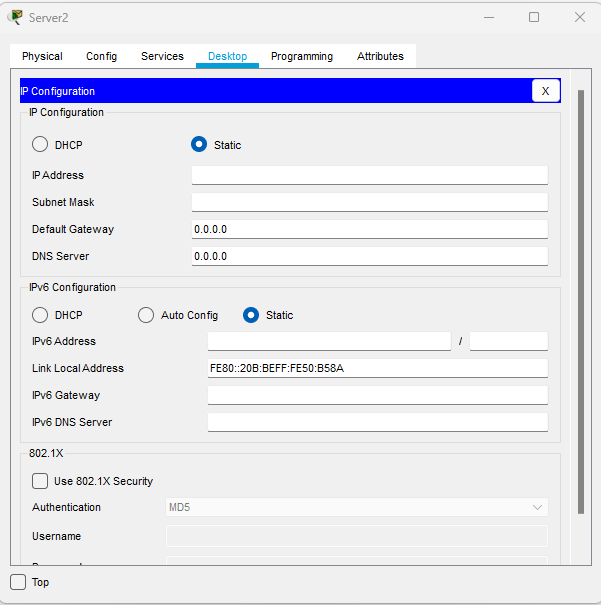Viewport: 601px width, 605px height.
Task: Switch to the Config tab
Action: tap(101, 56)
